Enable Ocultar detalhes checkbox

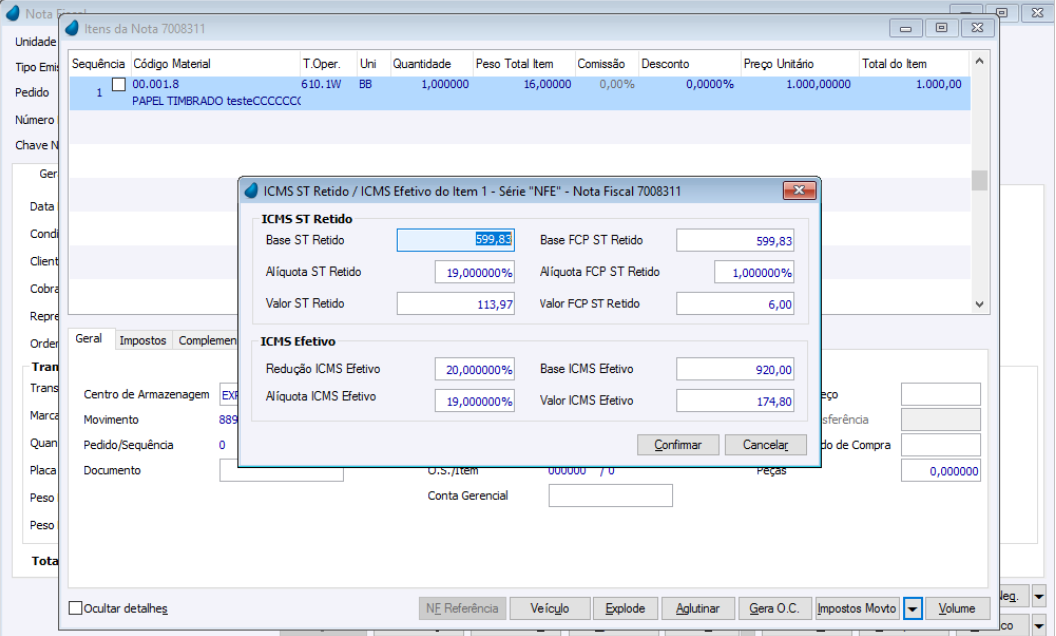pyautogui.click(x=75, y=608)
